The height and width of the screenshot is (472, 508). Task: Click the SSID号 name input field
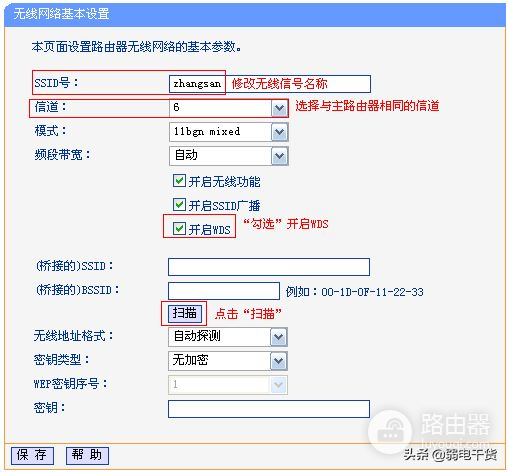tap(270, 84)
